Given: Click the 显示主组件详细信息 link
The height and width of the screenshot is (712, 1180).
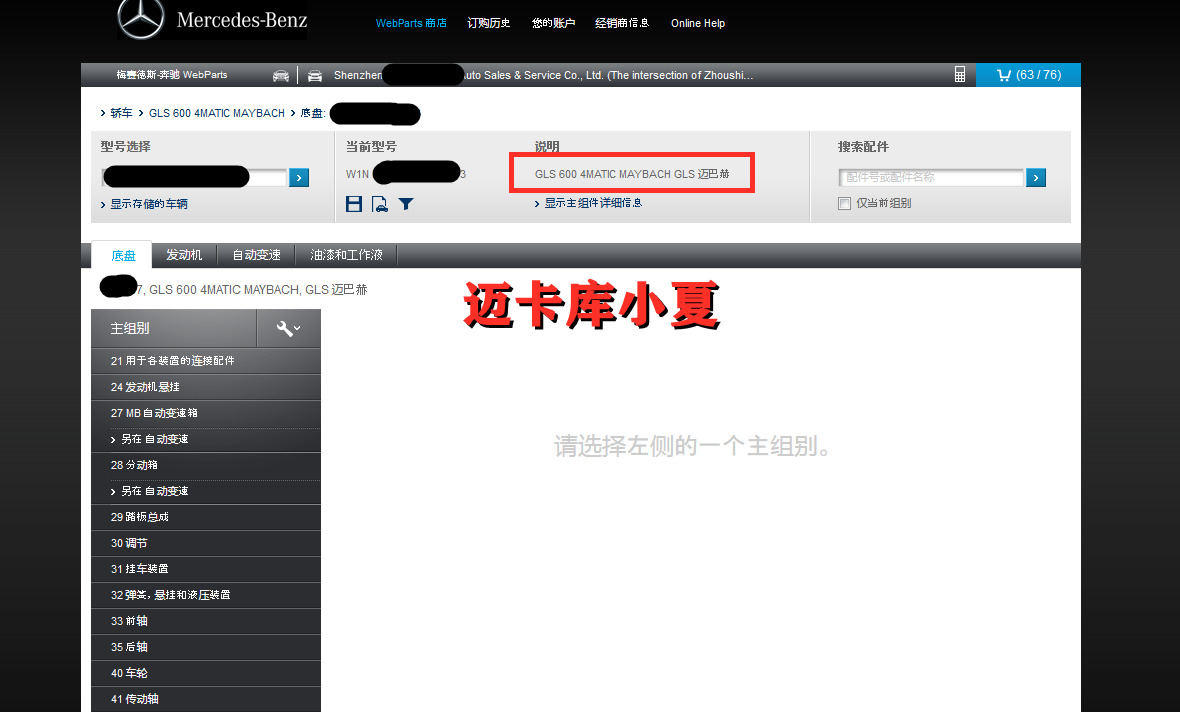Looking at the screenshot, I should pyautogui.click(x=592, y=203).
